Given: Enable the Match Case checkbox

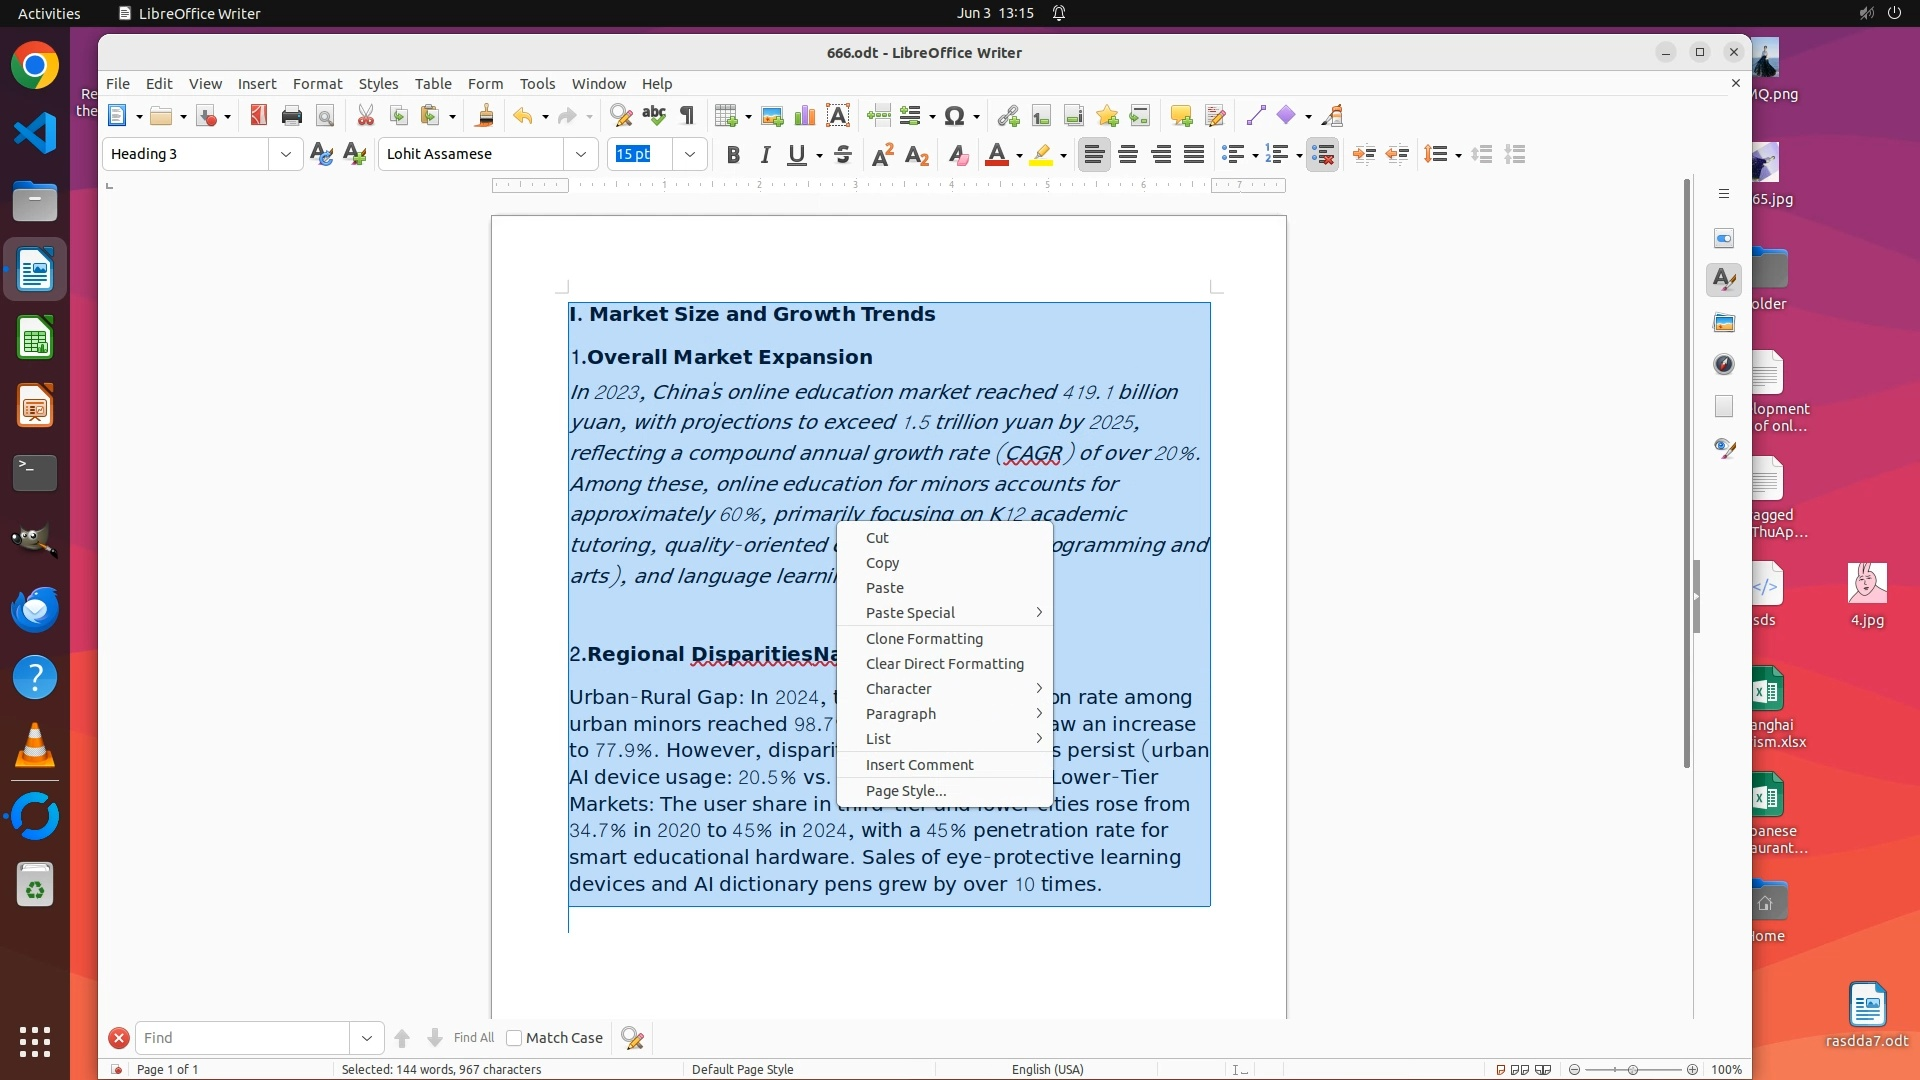Looking at the screenshot, I should click(514, 1038).
